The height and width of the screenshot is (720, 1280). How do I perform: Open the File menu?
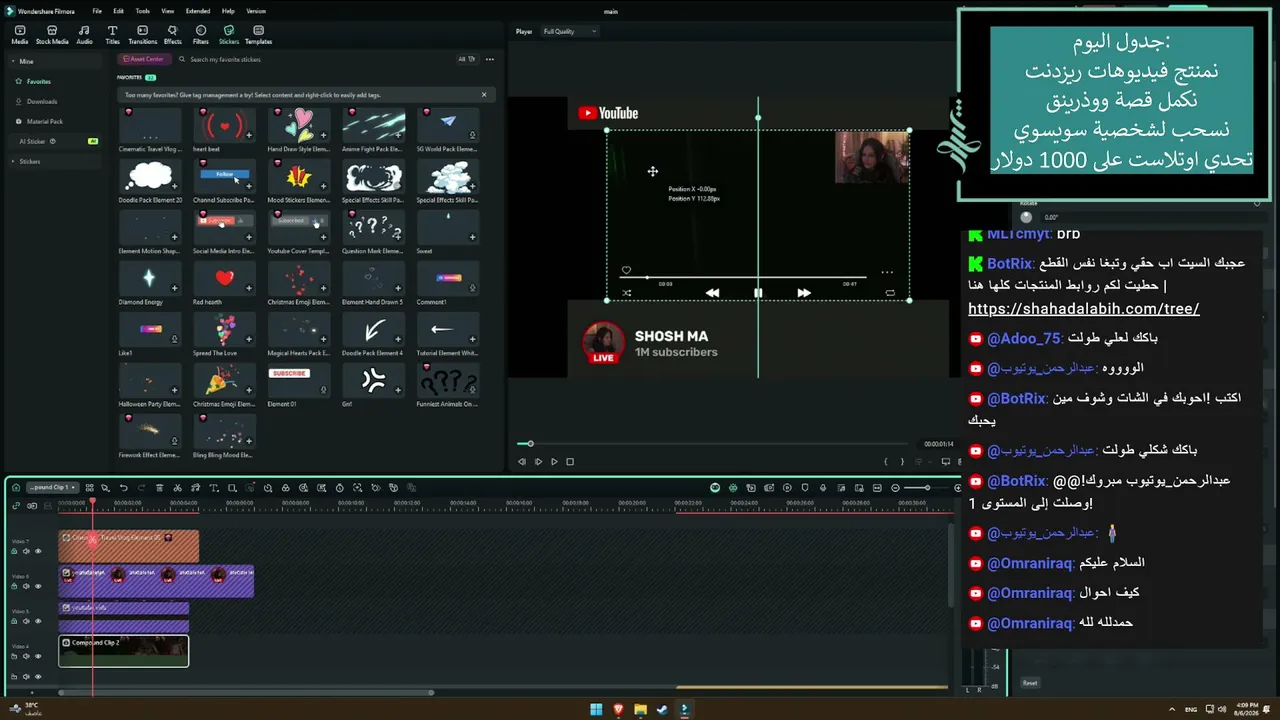pyautogui.click(x=97, y=11)
